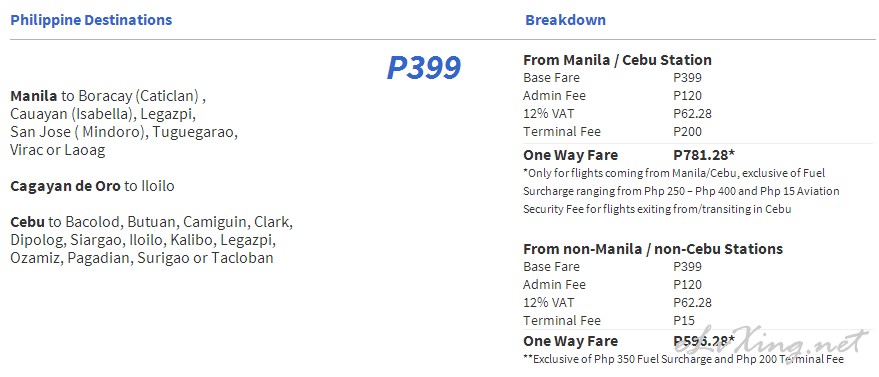Viewport: 879px width, 377px height.
Task: Click the From Manila / Cebu Station title
Action: pos(617,60)
